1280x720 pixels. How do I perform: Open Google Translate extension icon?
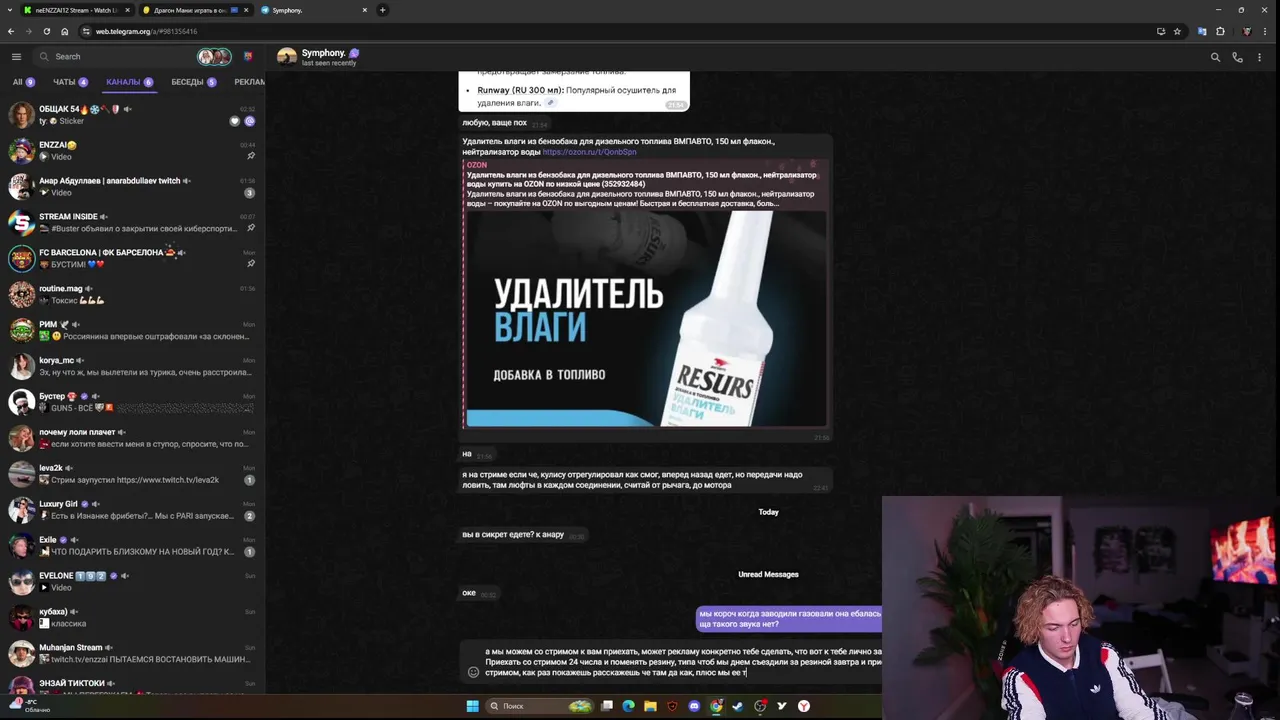[1202, 31]
